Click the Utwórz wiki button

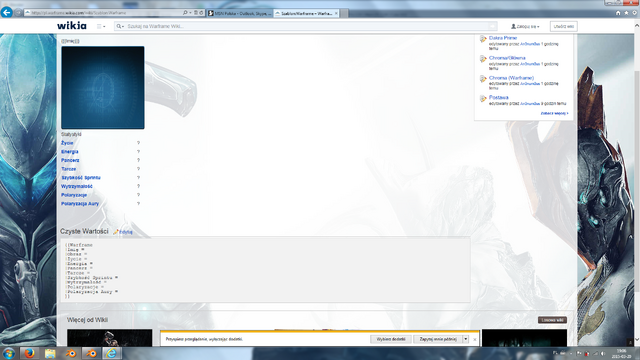pyautogui.click(x=564, y=27)
